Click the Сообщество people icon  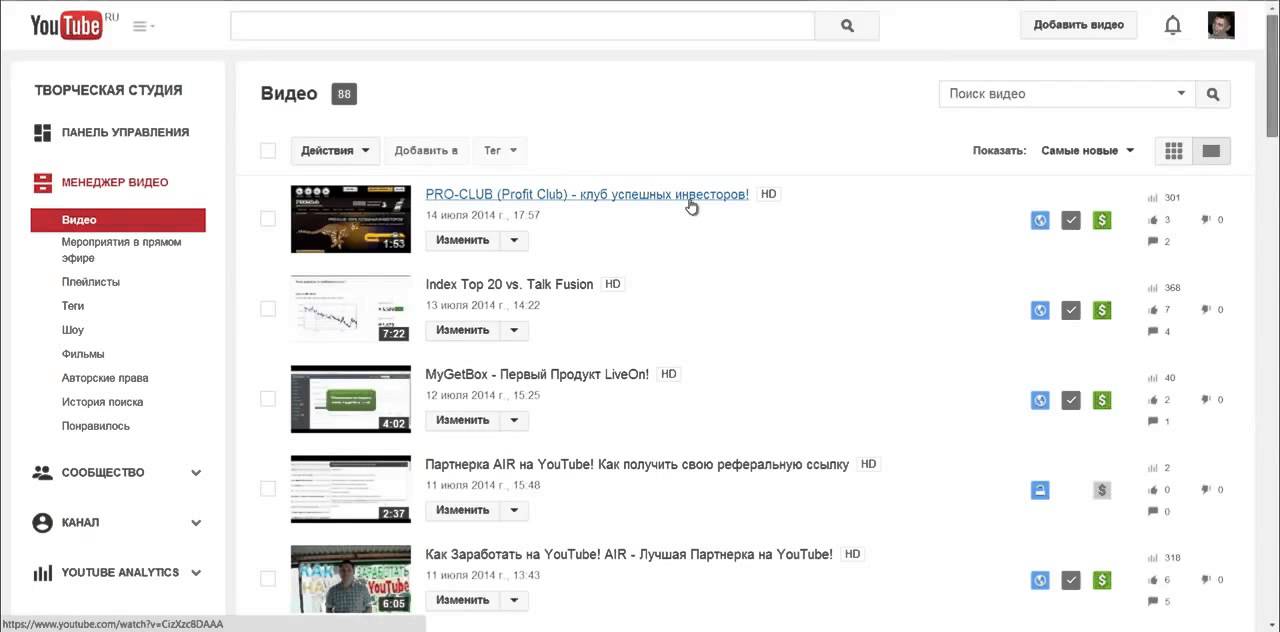(x=42, y=473)
